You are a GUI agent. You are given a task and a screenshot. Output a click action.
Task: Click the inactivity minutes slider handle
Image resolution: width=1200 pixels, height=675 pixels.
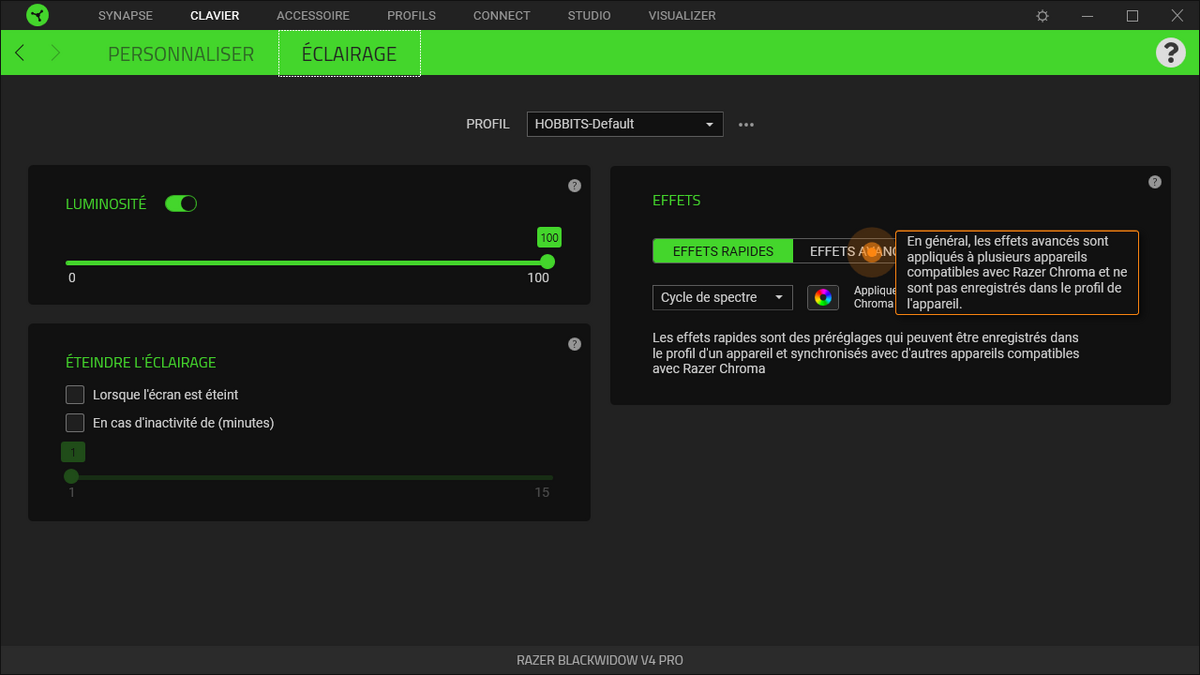71,476
